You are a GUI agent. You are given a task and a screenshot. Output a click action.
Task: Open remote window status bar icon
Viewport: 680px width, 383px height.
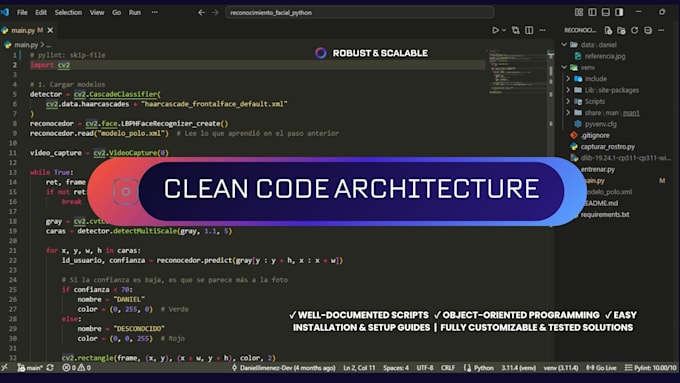point(4,367)
